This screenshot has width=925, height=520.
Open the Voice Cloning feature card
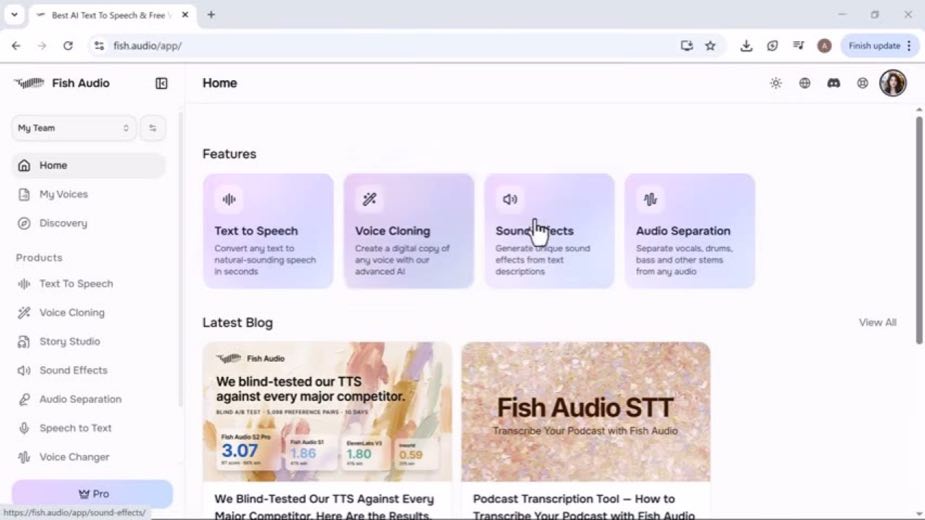[x=409, y=231]
